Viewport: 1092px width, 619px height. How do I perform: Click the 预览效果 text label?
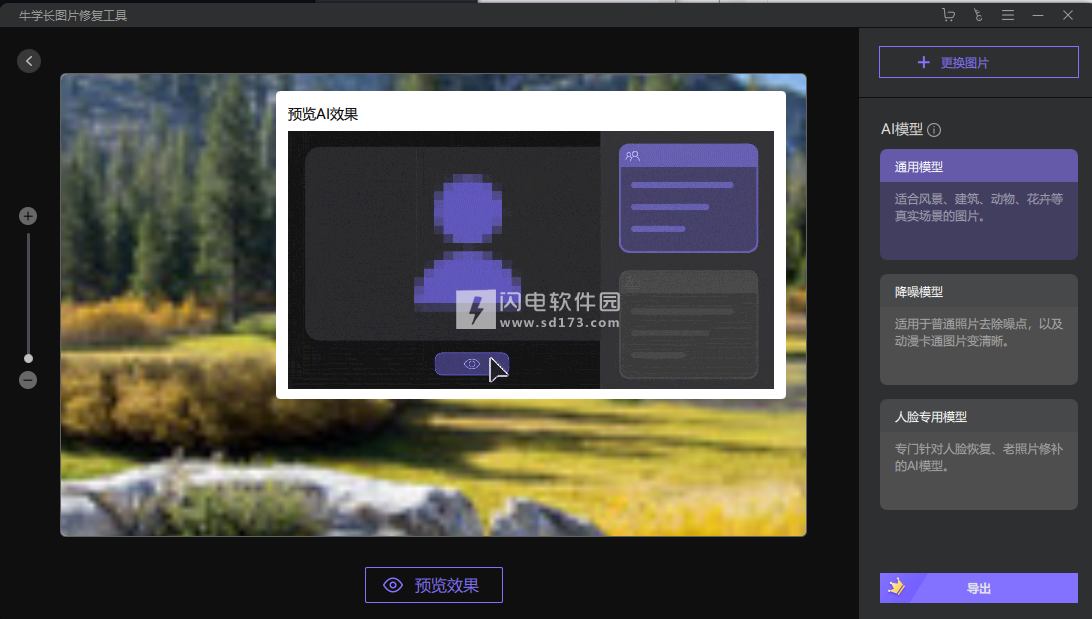[x=447, y=585]
